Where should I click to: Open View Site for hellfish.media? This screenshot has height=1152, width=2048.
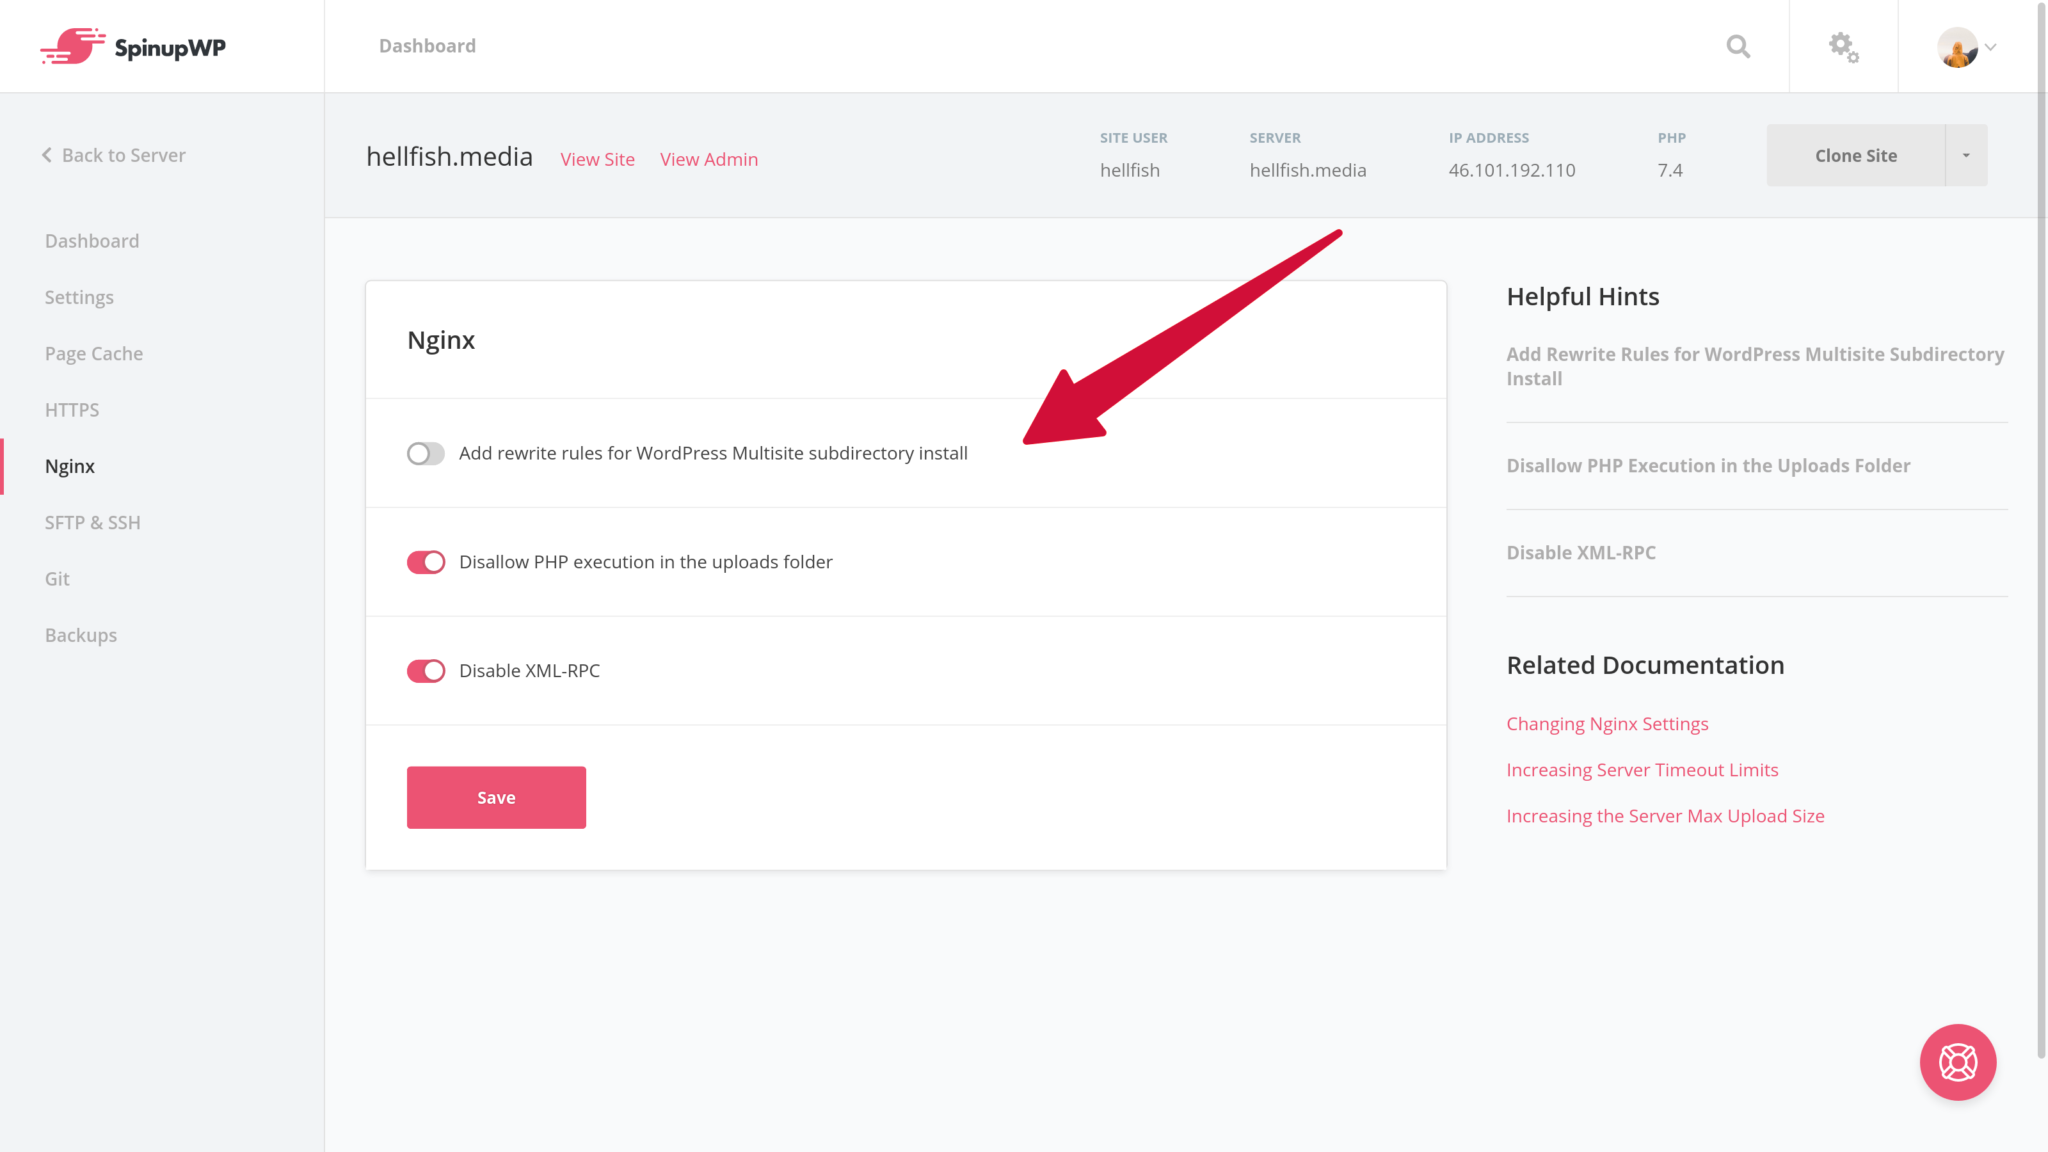click(x=597, y=159)
